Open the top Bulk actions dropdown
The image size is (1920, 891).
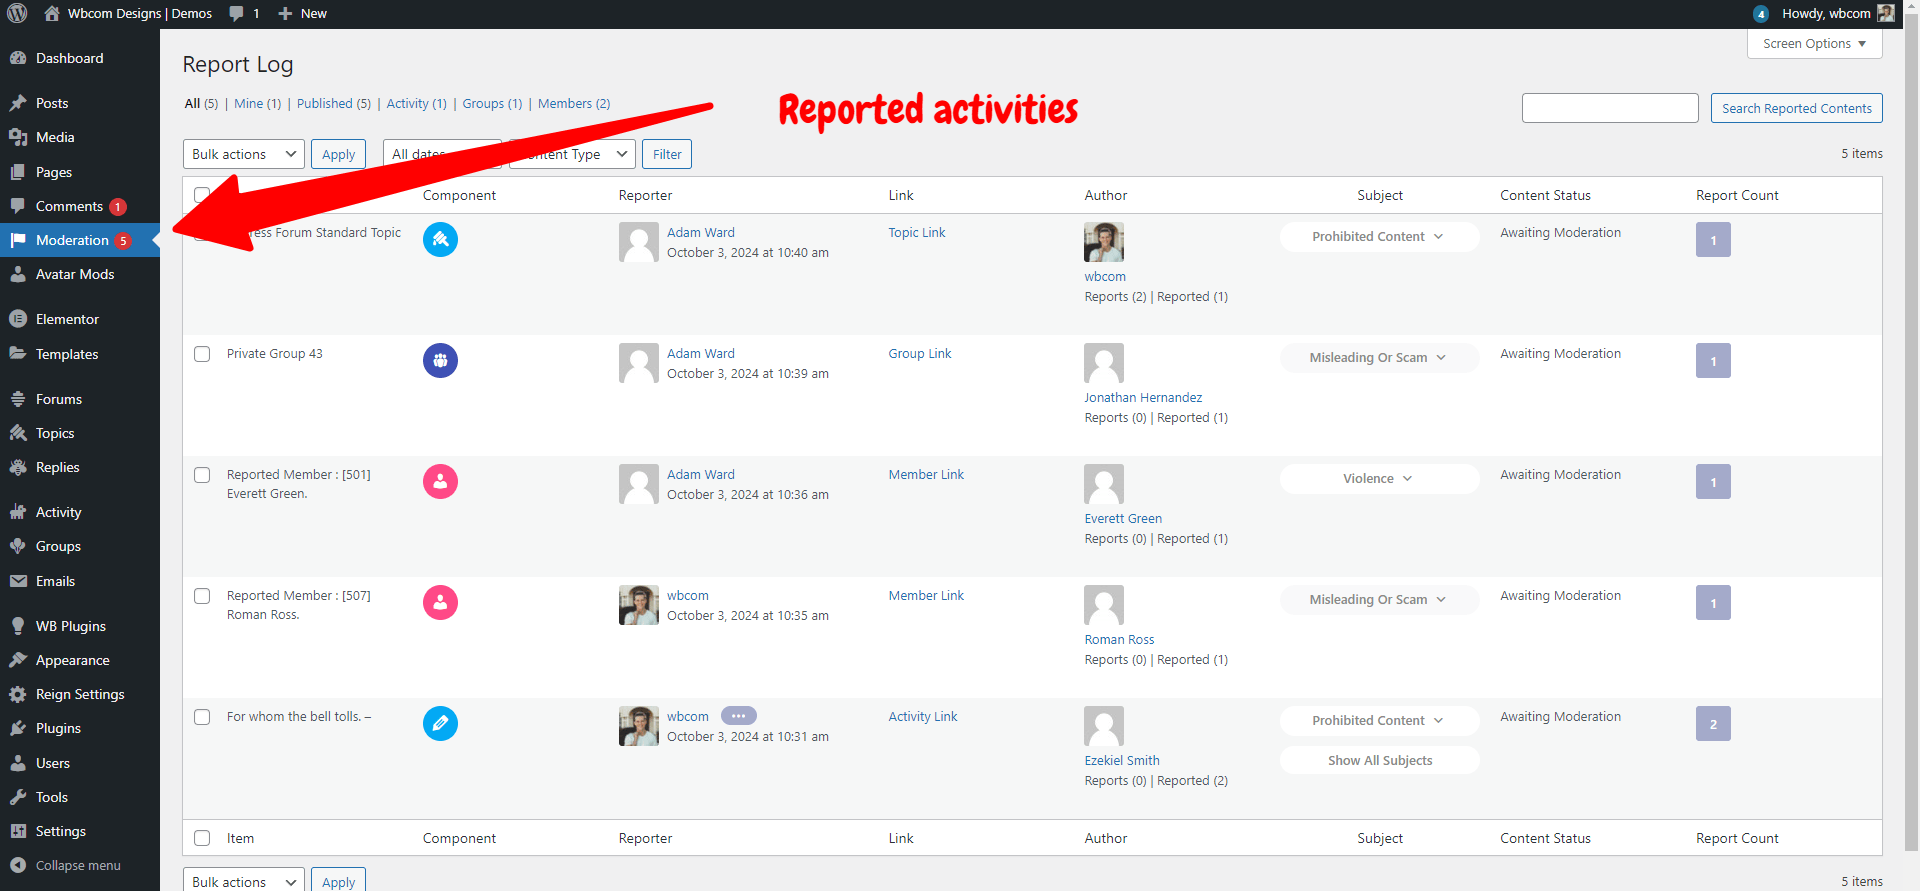click(x=244, y=154)
